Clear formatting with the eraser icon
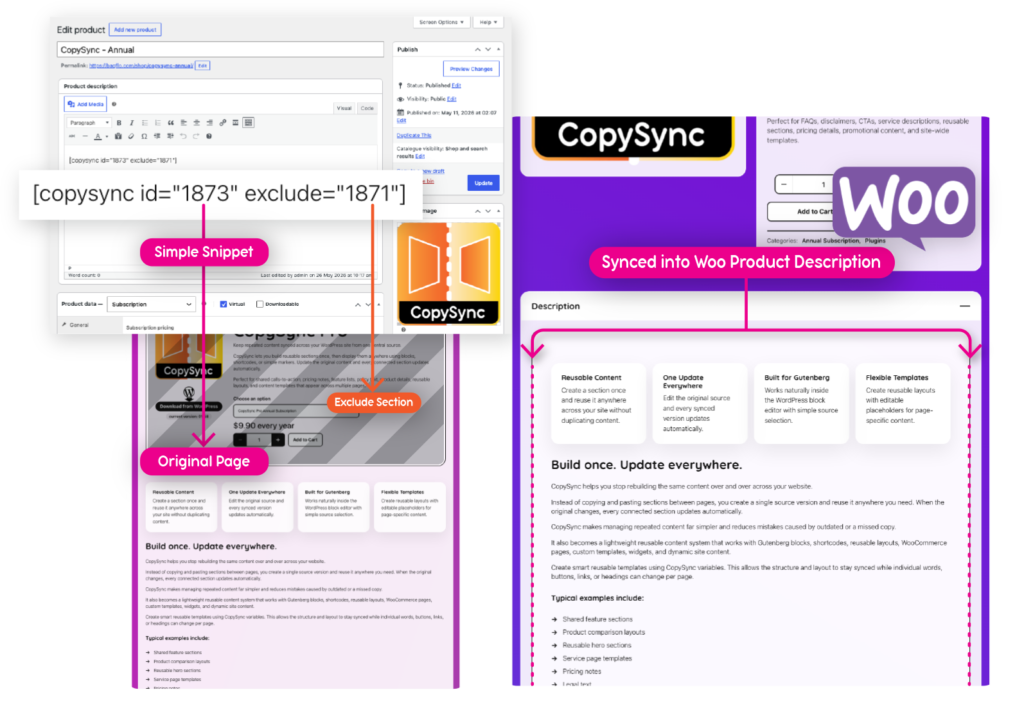This screenshot has height=708, width=1024. point(131,137)
